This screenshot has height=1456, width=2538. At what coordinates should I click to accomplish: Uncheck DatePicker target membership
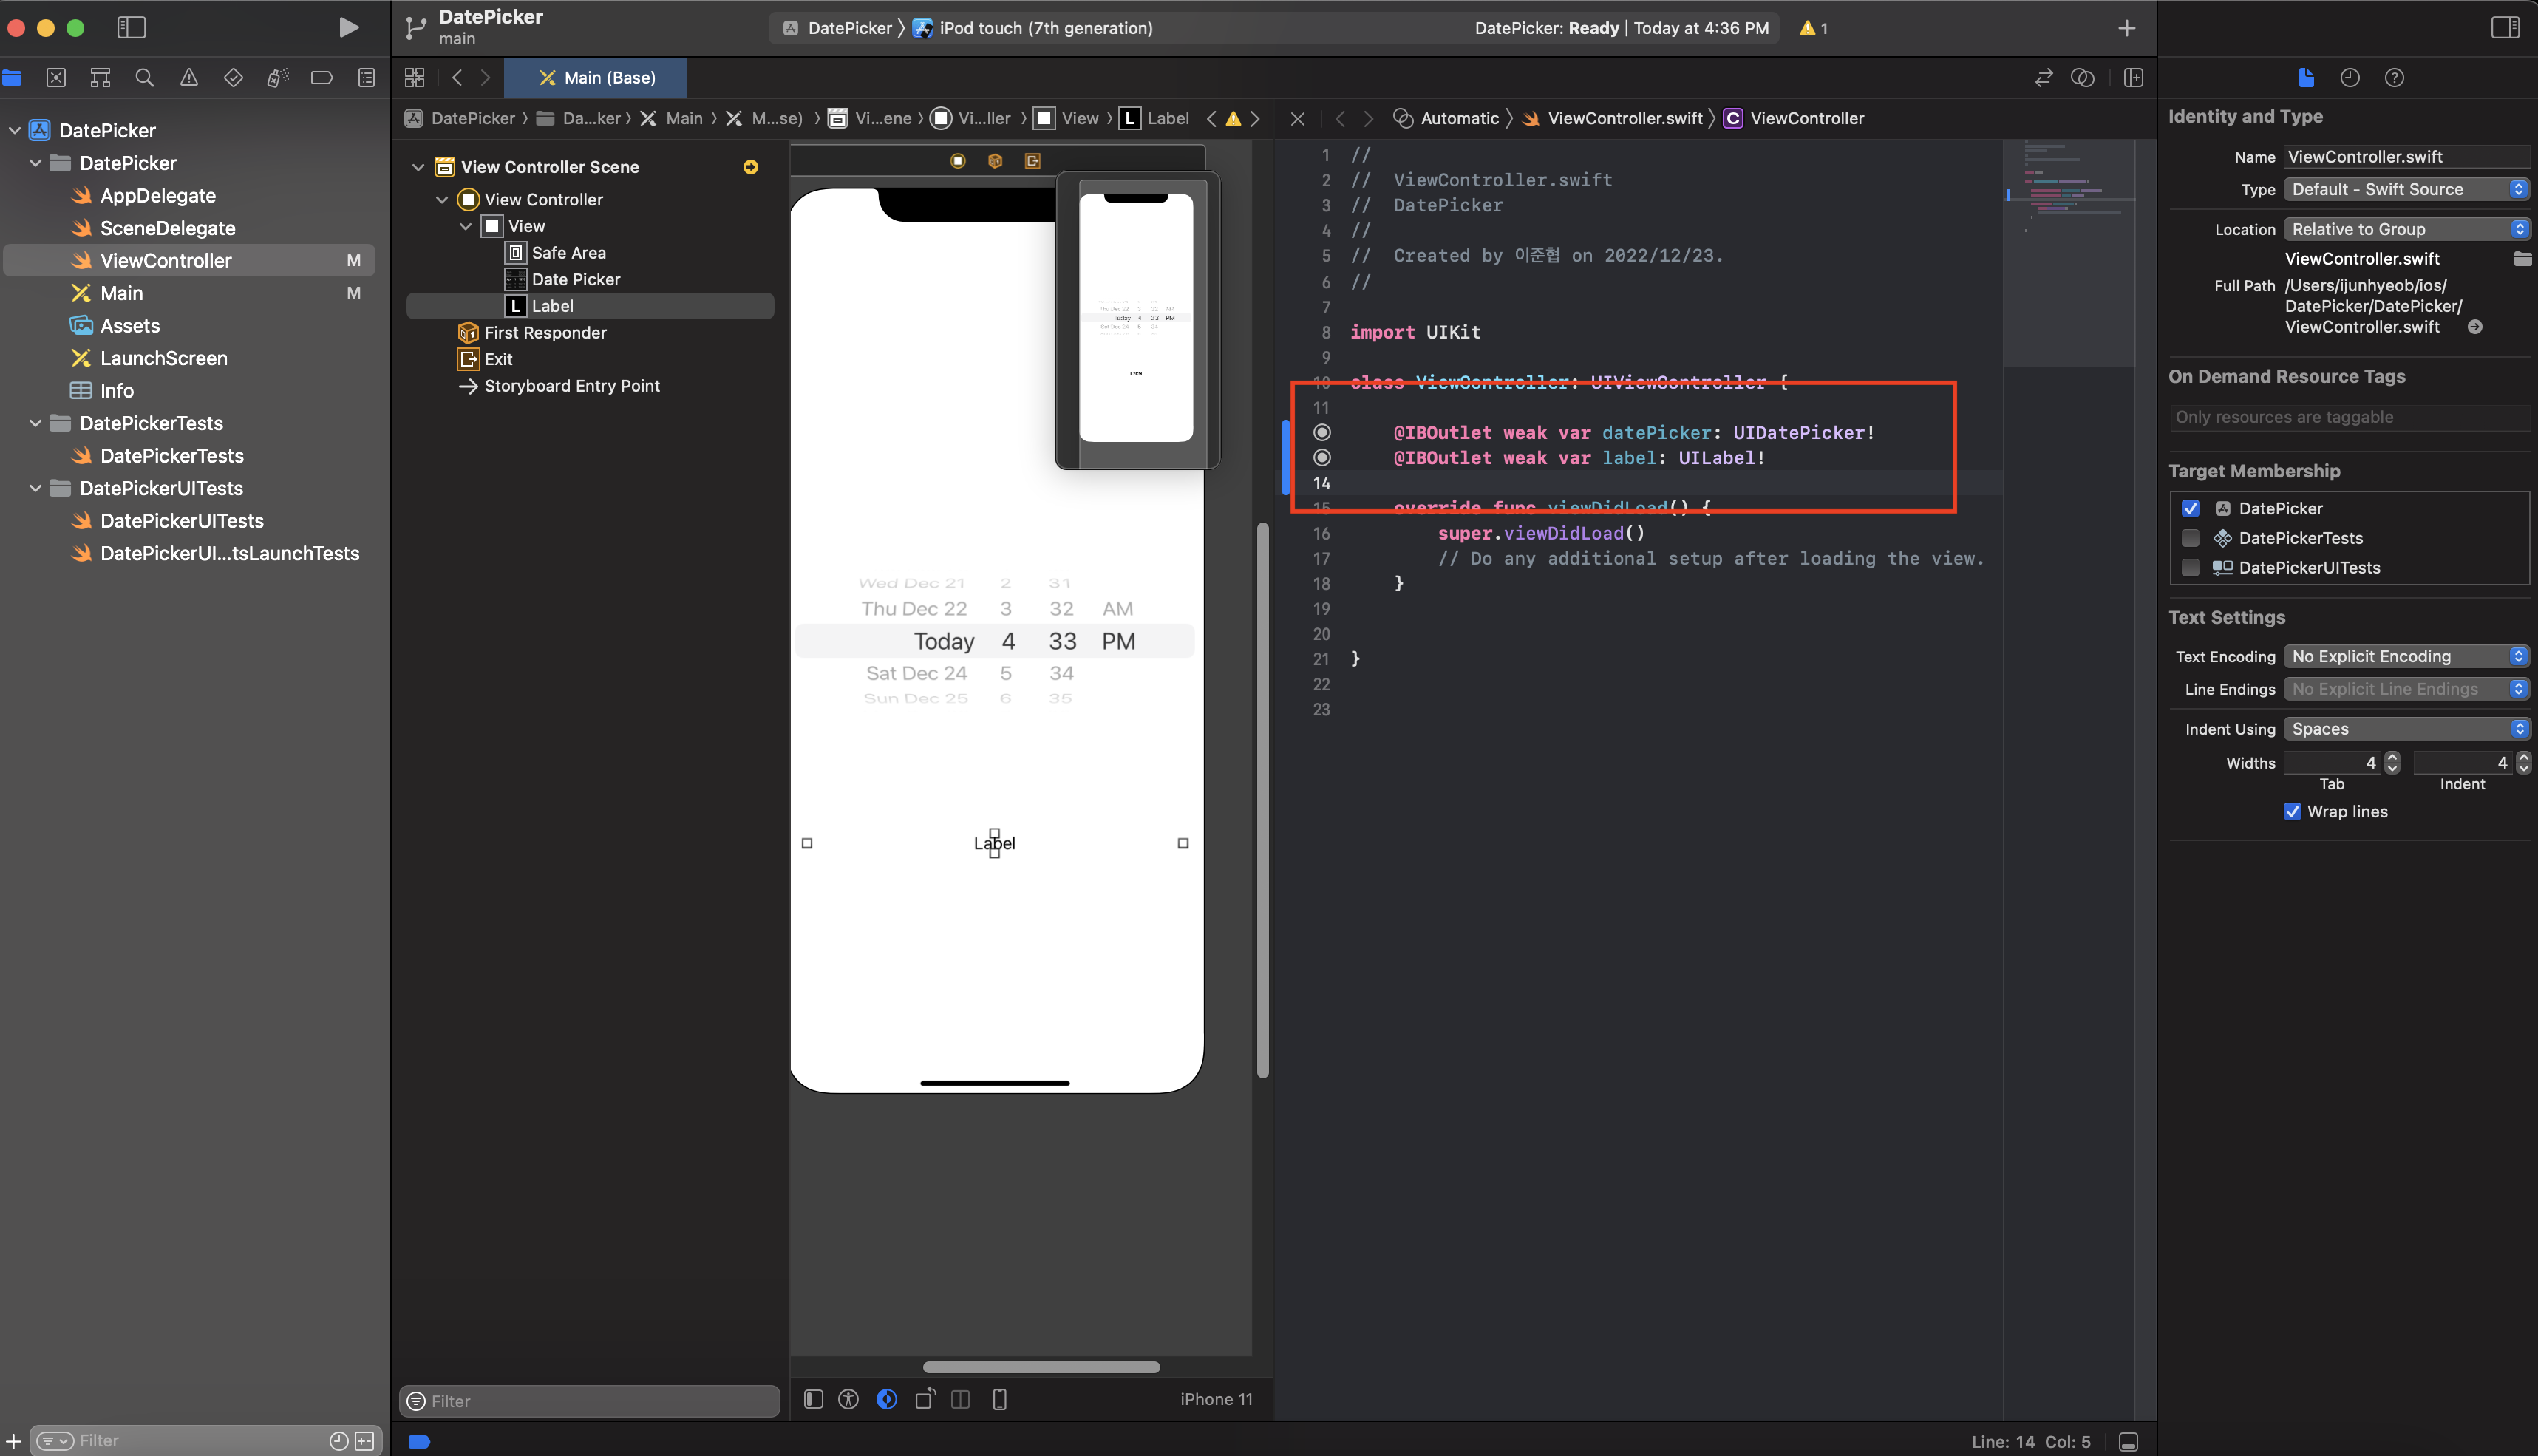[2190, 508]
